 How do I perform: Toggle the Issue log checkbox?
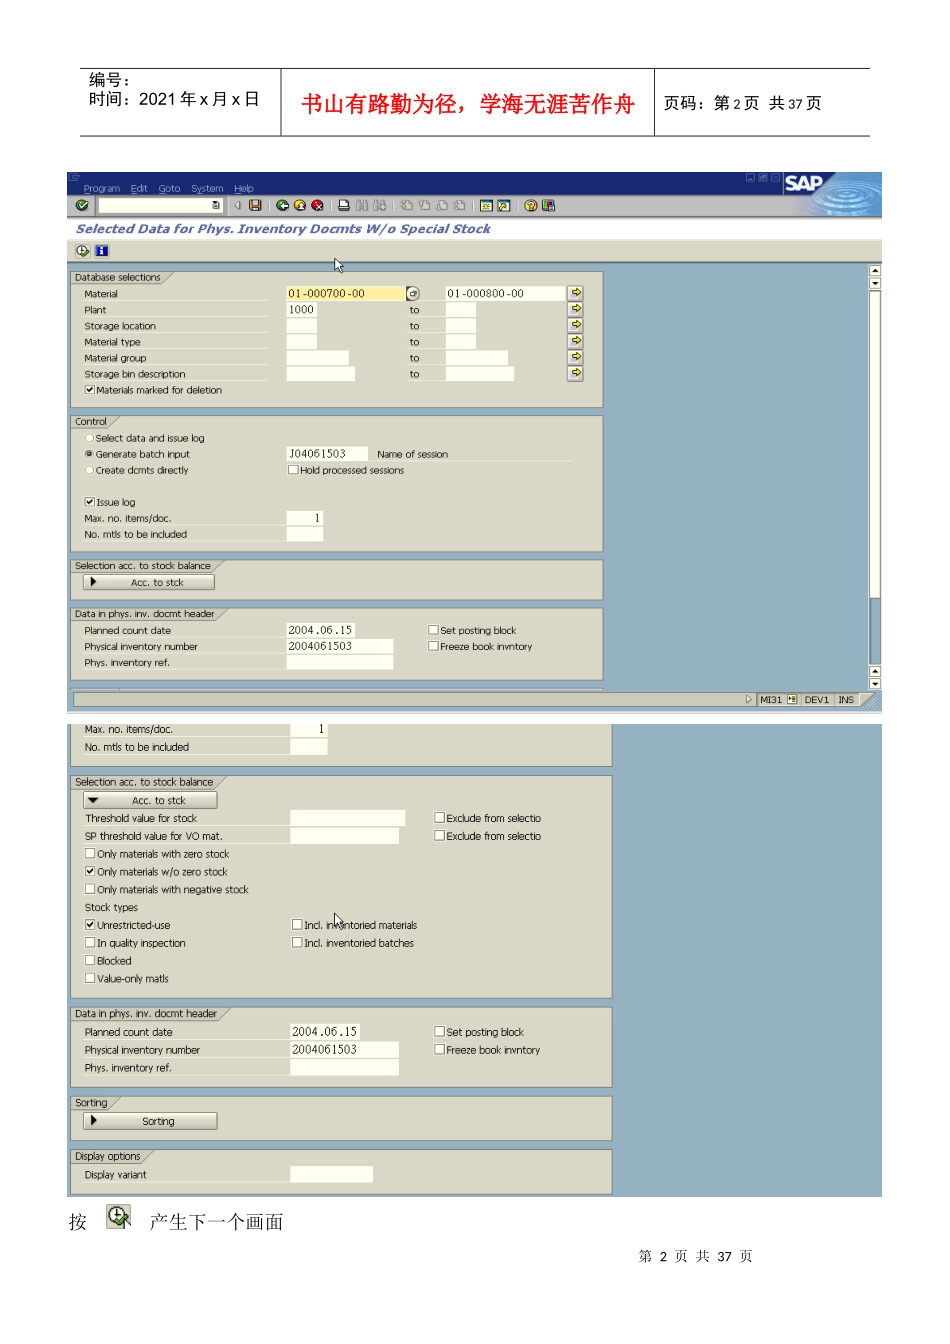90,502
